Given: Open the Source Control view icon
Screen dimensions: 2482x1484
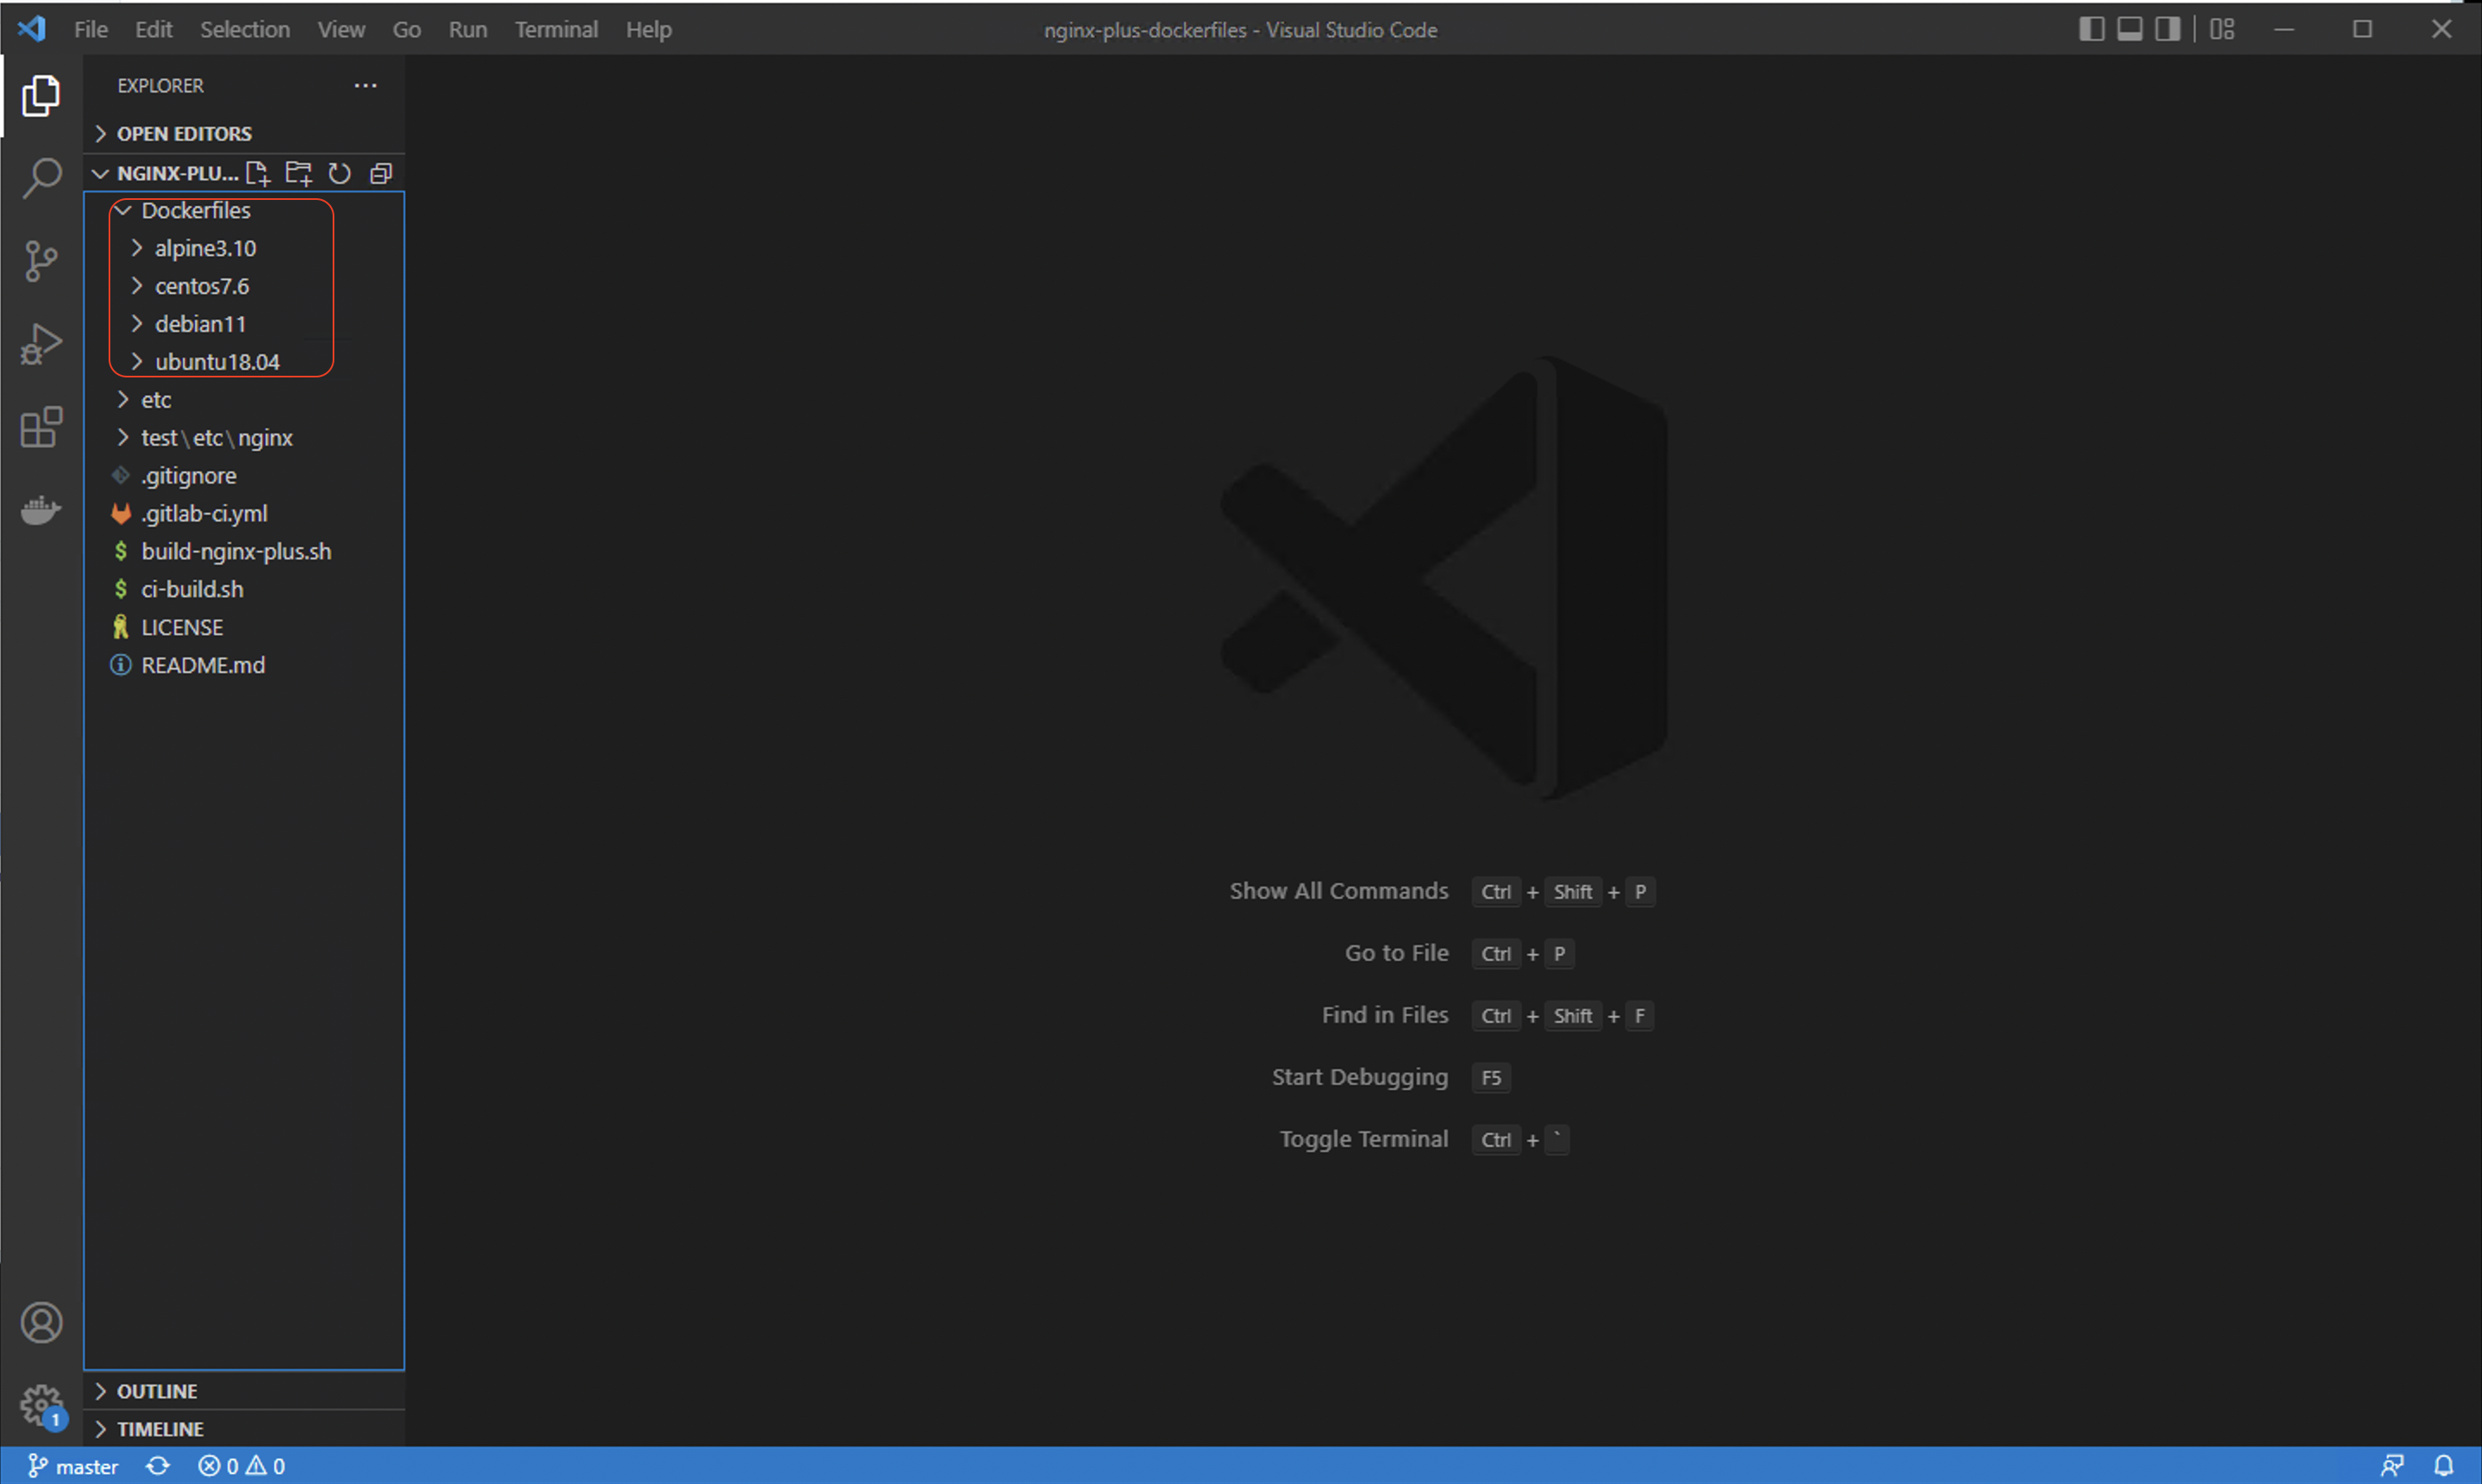Looking at the screenshot, I should point(41,261).
